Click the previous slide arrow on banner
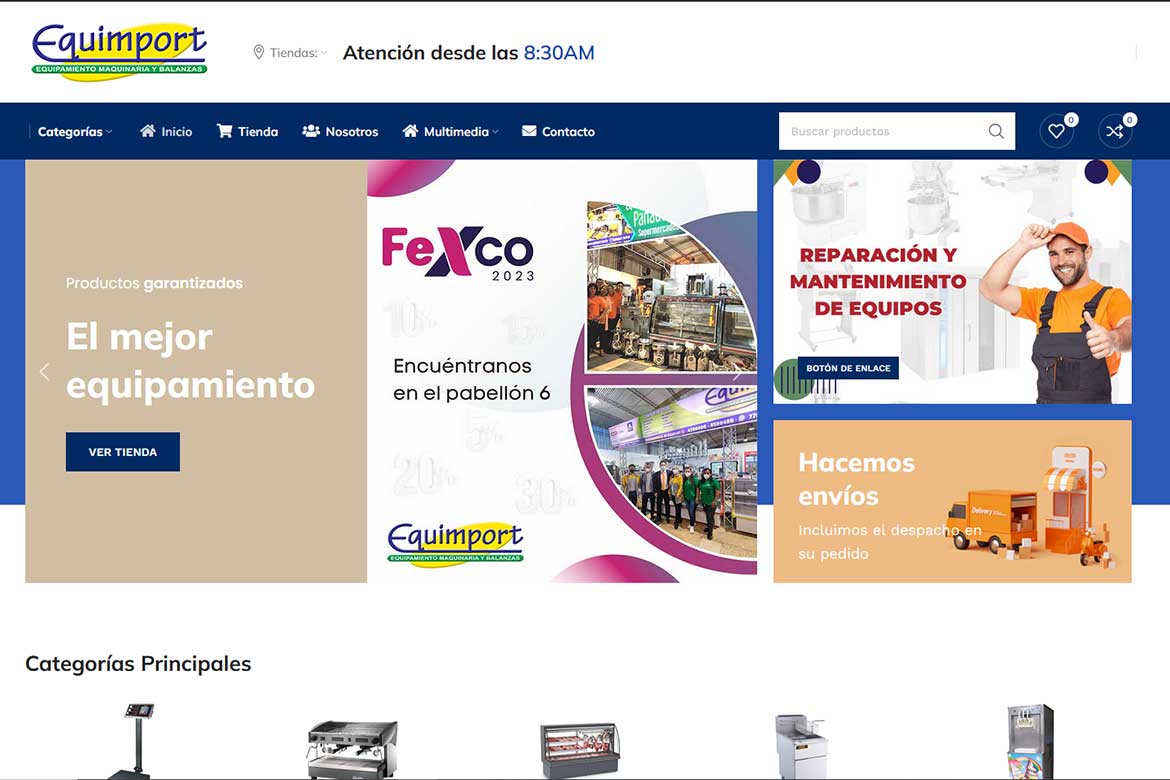The image size is (1170, 780). pos(45,371)
